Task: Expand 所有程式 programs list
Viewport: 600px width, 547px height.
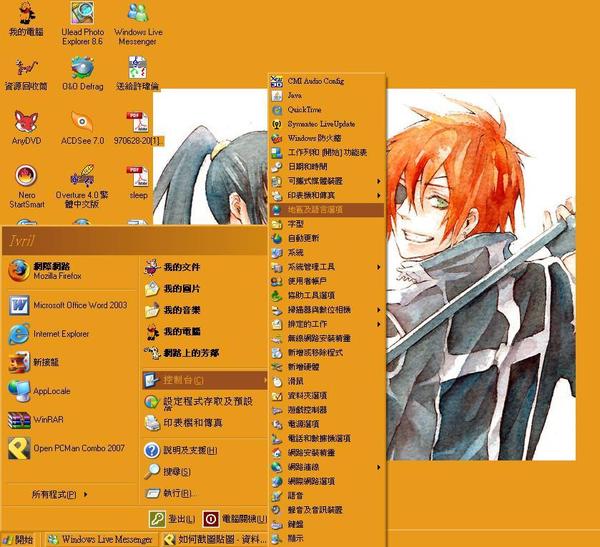Action: point(59,494)
